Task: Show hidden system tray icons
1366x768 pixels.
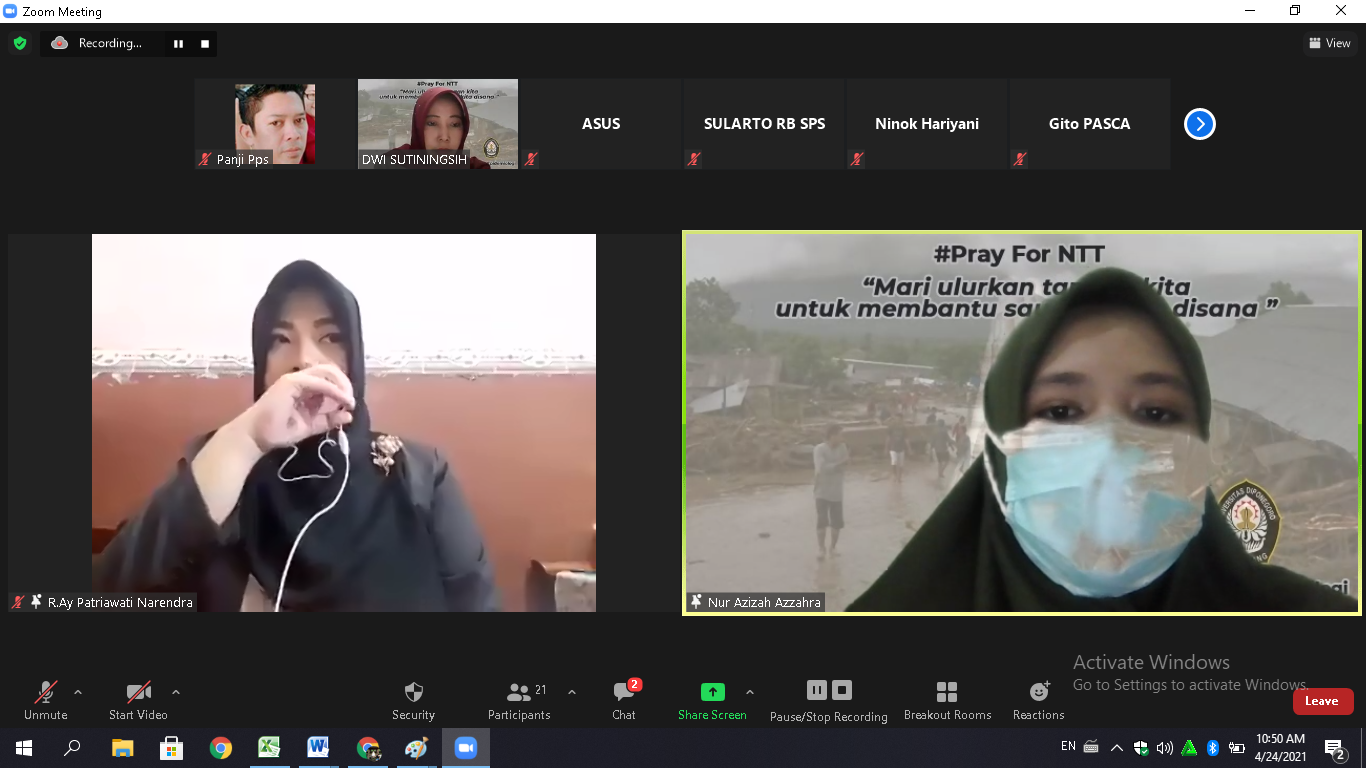Action: 1117,747
